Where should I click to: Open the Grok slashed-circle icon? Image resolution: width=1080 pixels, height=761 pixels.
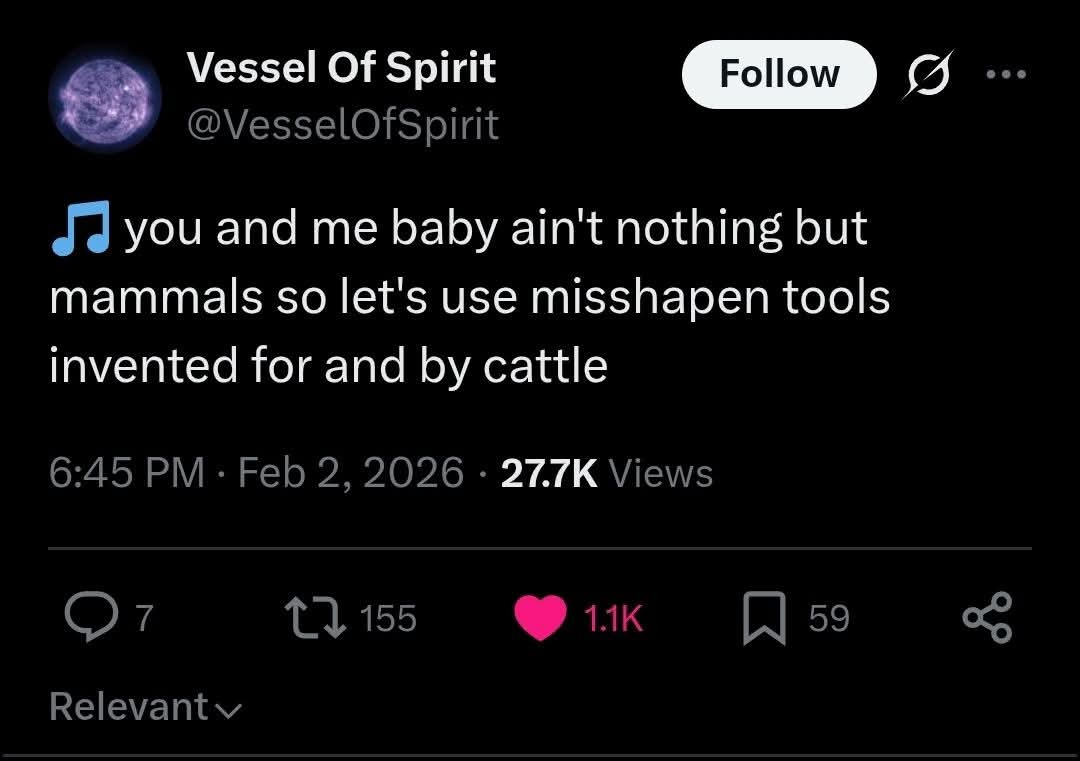[x=925, y=76]
